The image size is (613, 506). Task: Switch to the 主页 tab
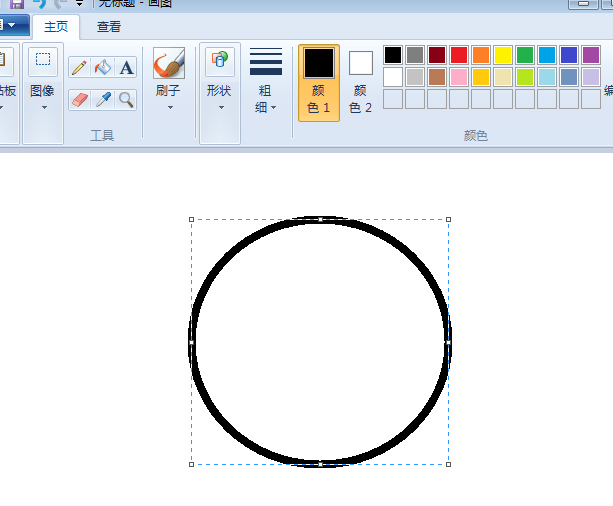click(56, 27)
